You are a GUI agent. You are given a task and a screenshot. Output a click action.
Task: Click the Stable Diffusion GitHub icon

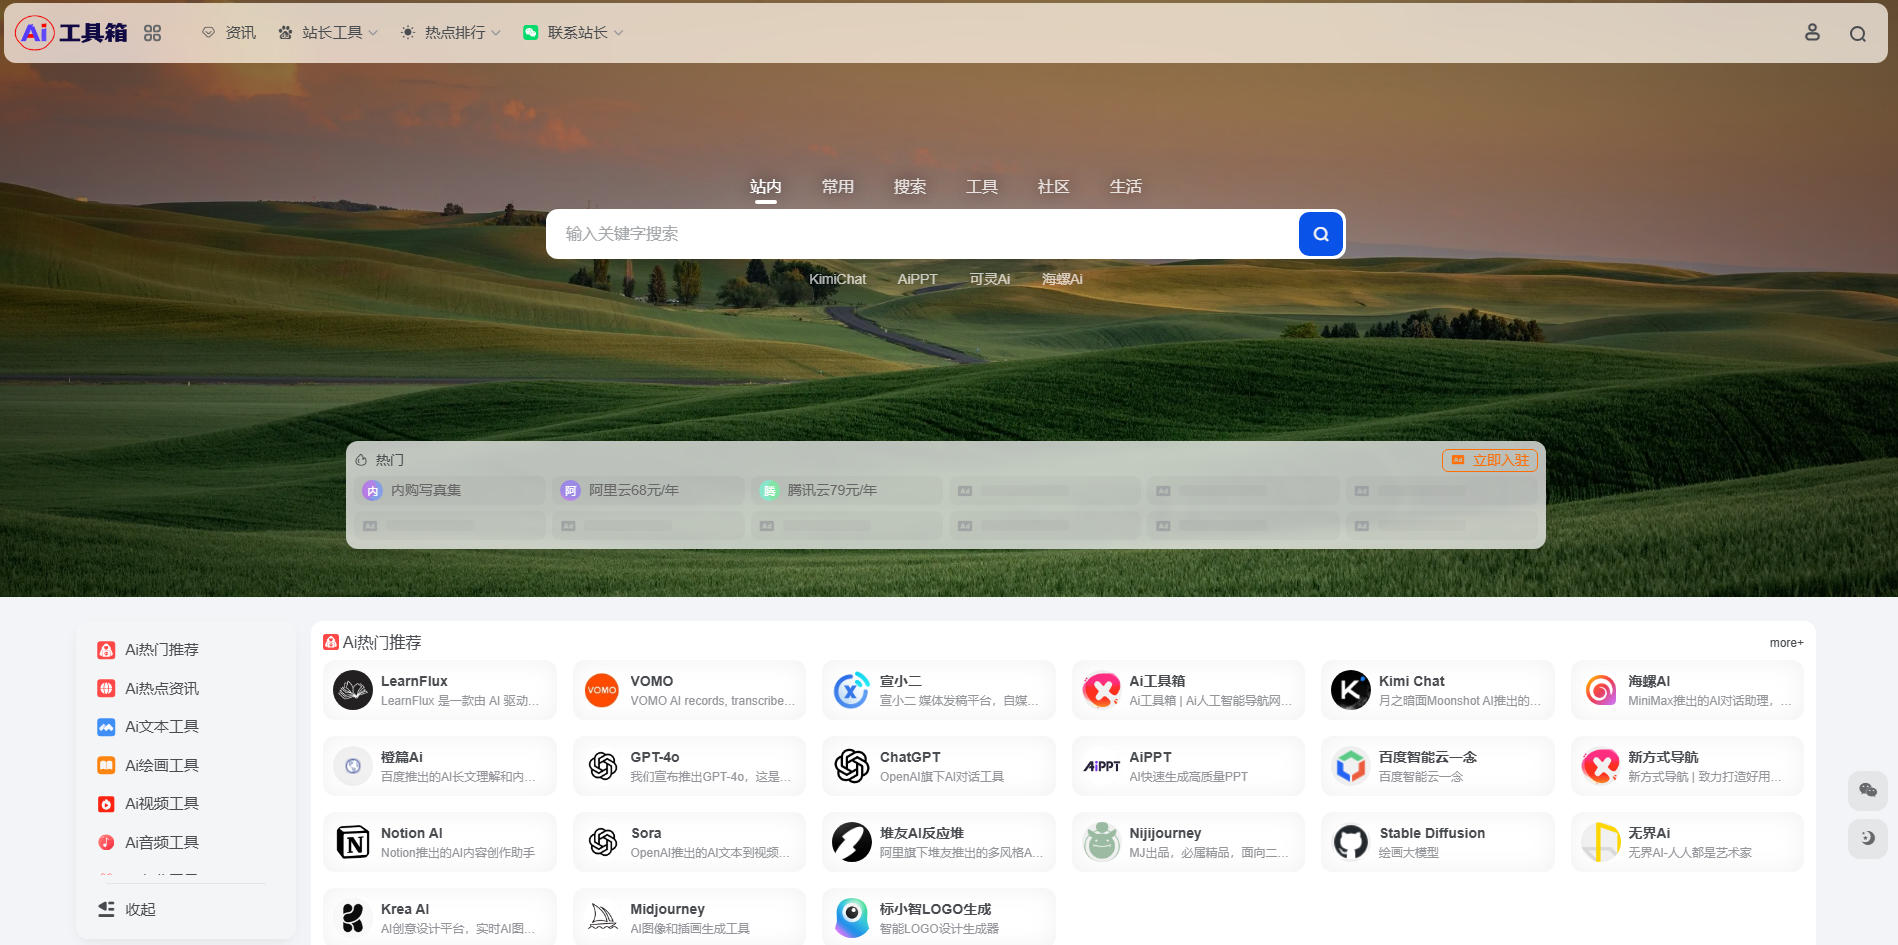pyautogui.click(x=1351, y=842)
